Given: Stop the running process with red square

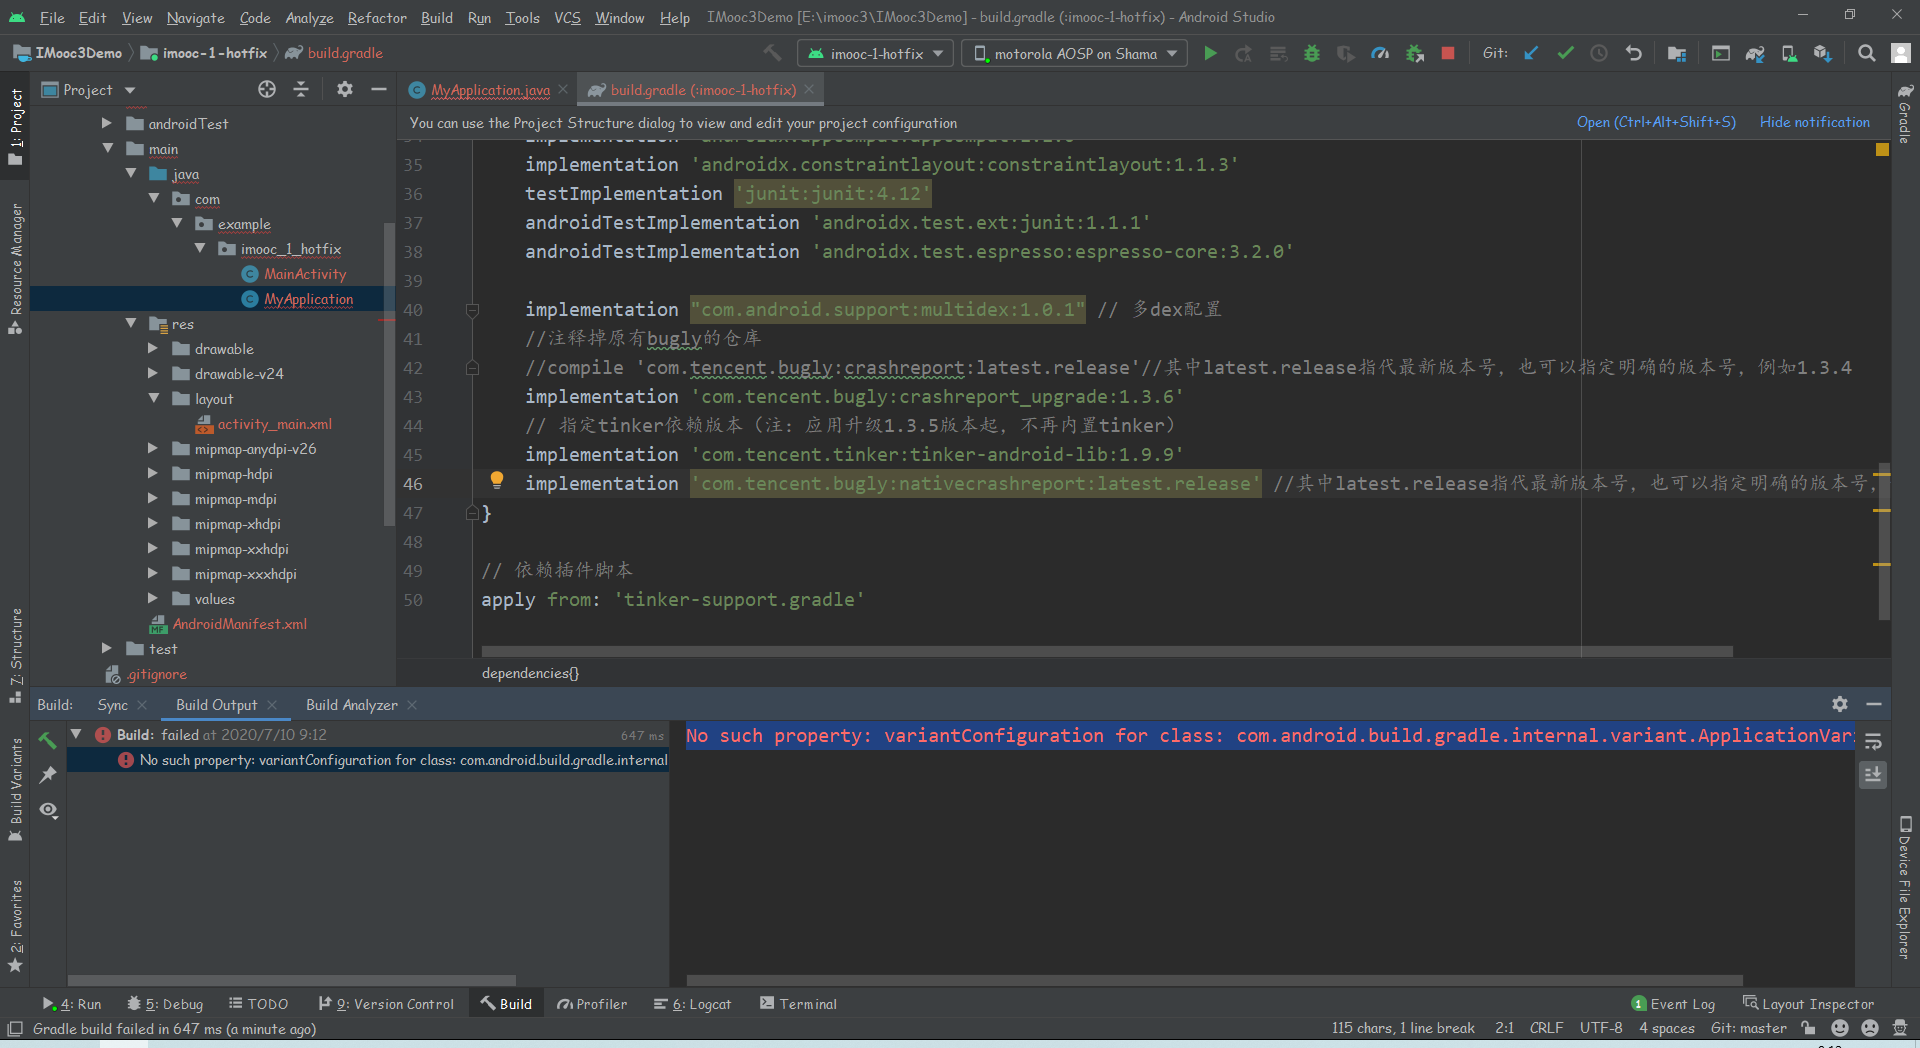Looking at the screenshot, I should (x=1447, y=53).
